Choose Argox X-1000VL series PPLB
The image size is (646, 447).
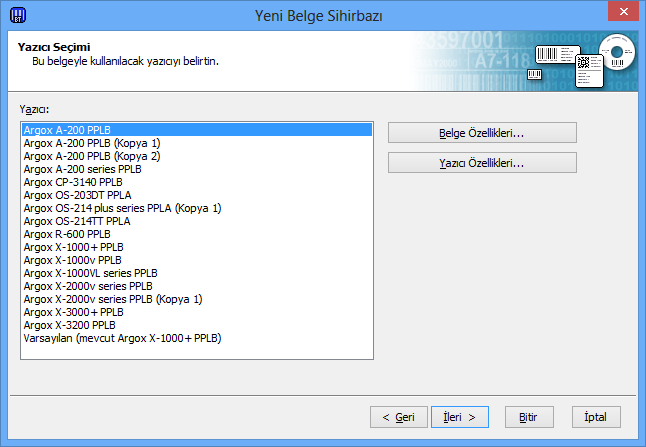pyautogui.click(x=90, y=273)
